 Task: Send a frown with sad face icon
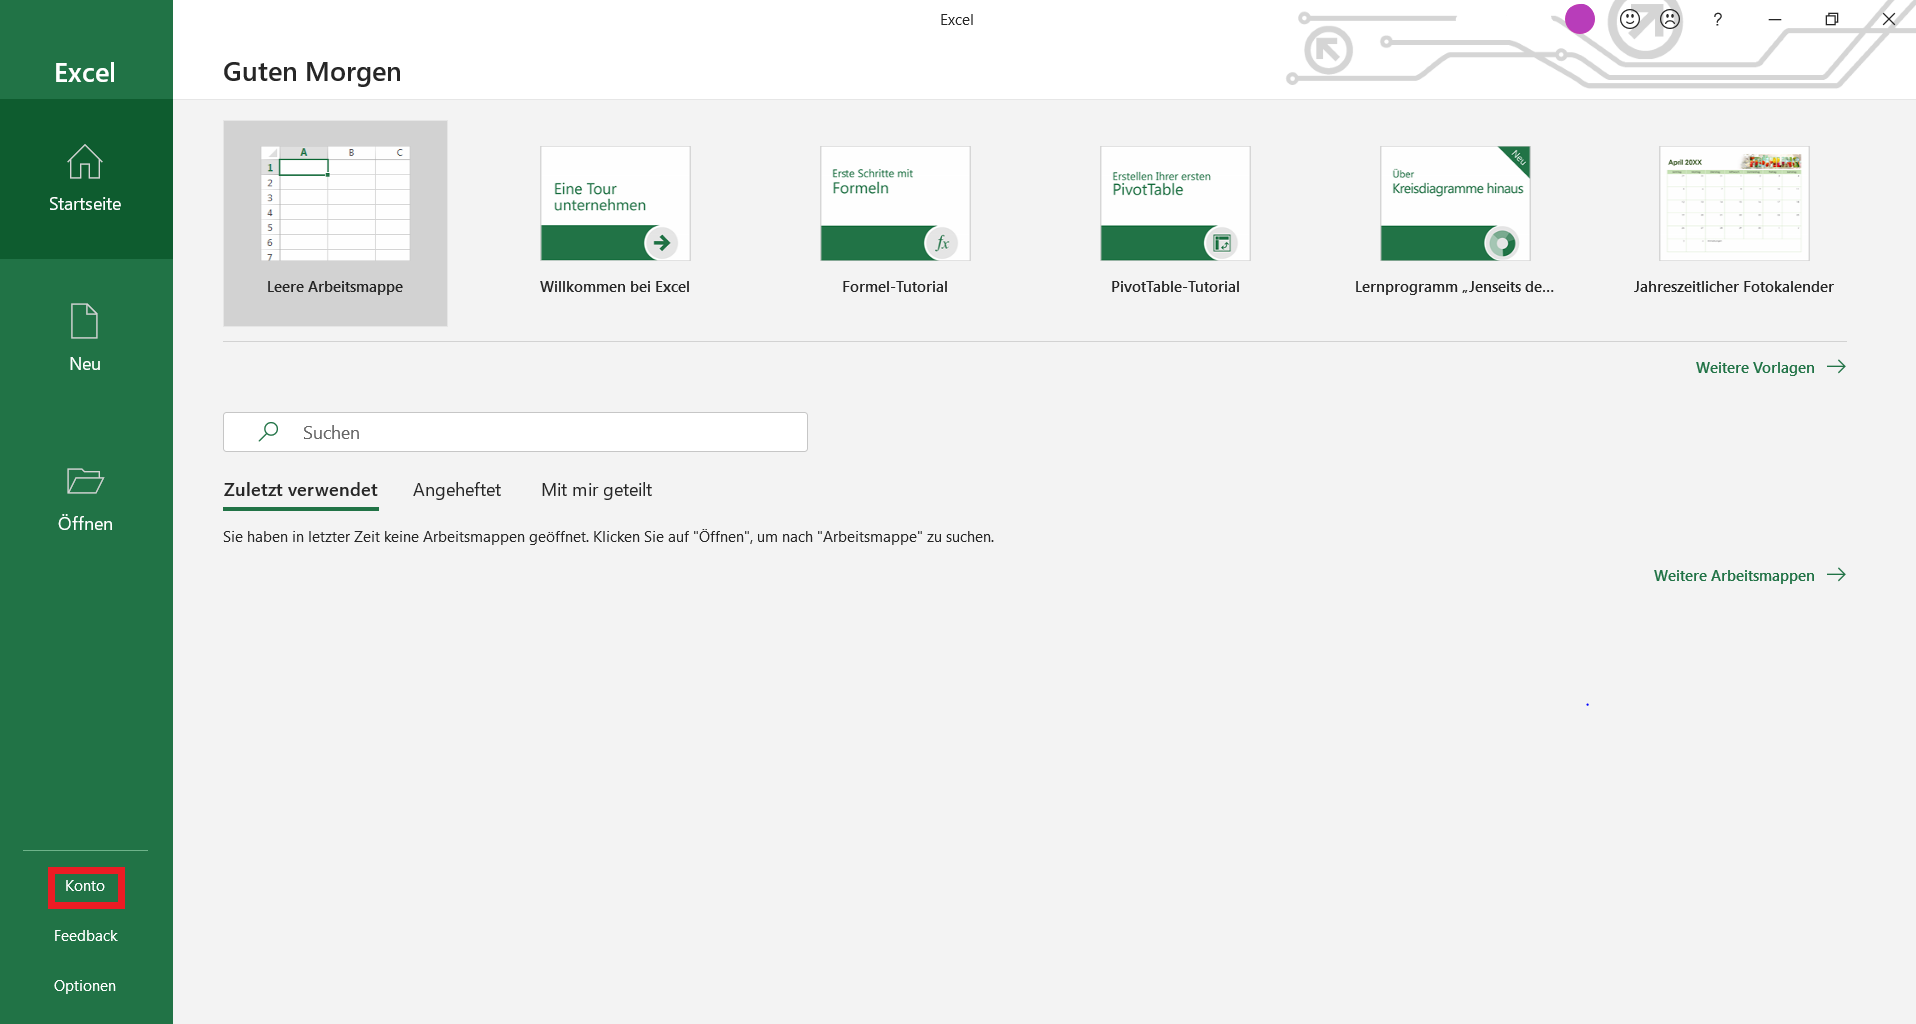tap(1670, 19)
